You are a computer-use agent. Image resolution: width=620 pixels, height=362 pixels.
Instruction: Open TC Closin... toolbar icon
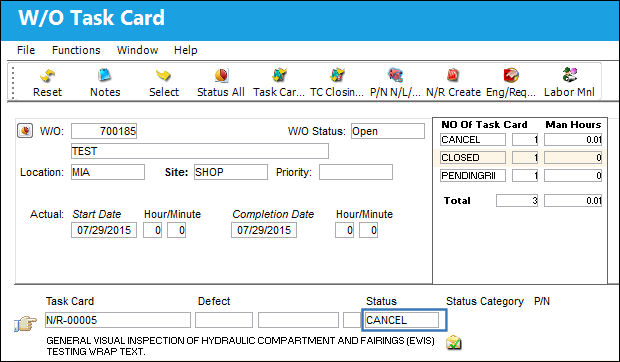pyautogui.click(x=337, y=75)
